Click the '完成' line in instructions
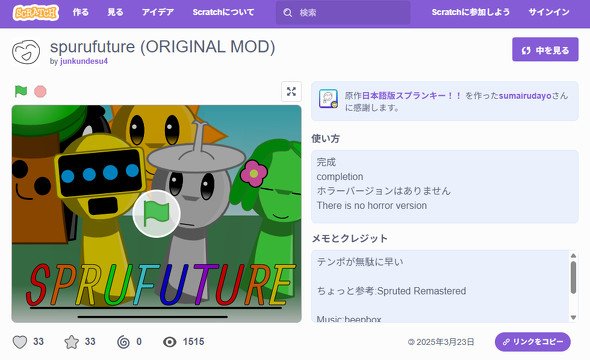Screen dimensions: 590x360 click(x=326, y=162)
